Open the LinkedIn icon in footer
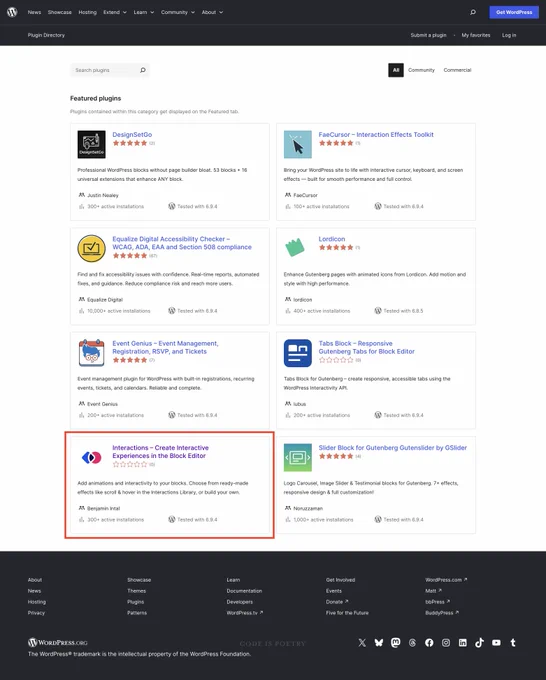 [463, 643]
